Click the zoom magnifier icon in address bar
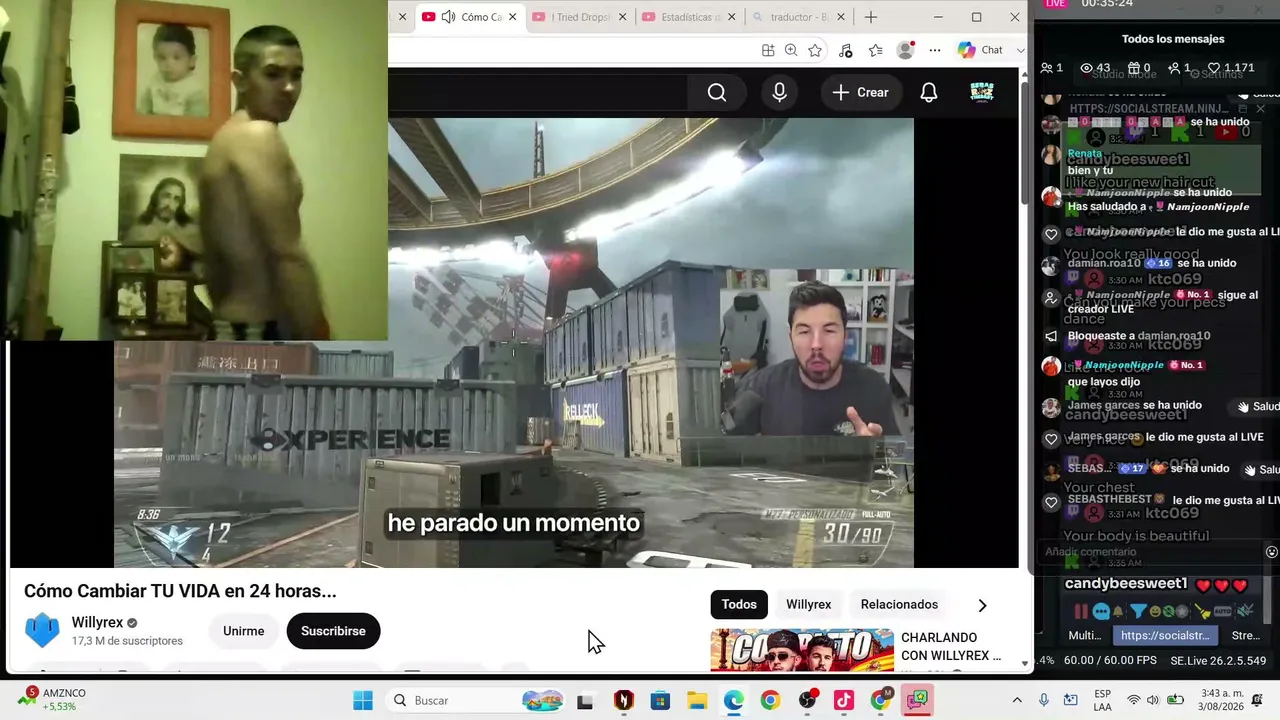 (x=791, y=50)
